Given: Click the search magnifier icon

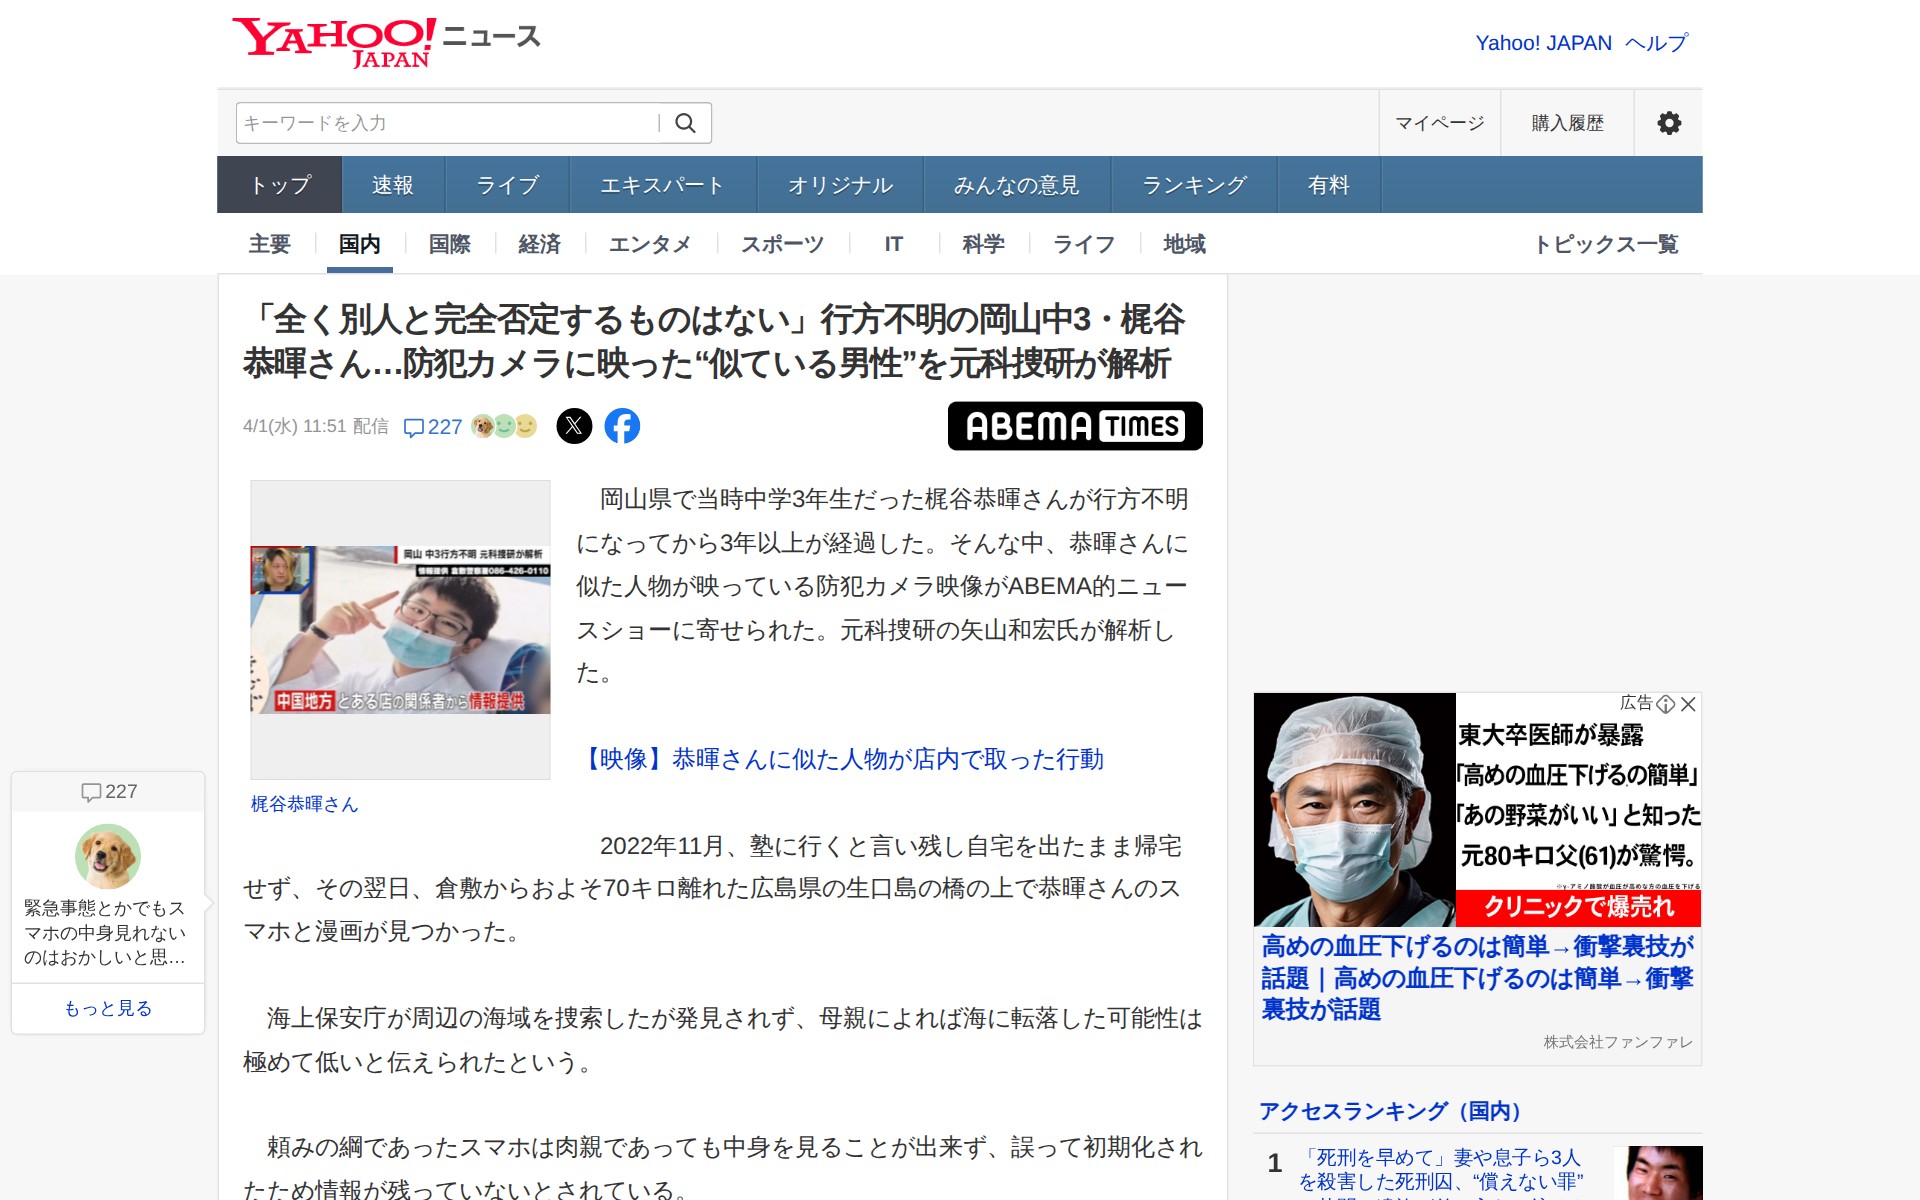Looking at the screenshot, I should (x=685, y=123).
